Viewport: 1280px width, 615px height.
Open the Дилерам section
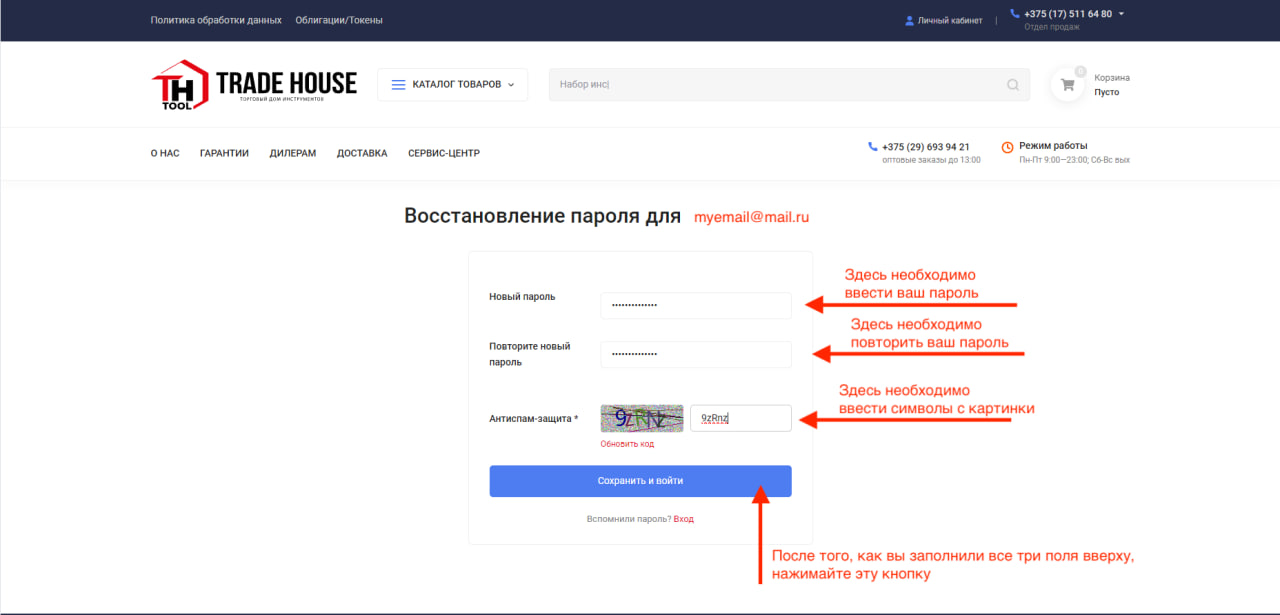tap(292, 154)
